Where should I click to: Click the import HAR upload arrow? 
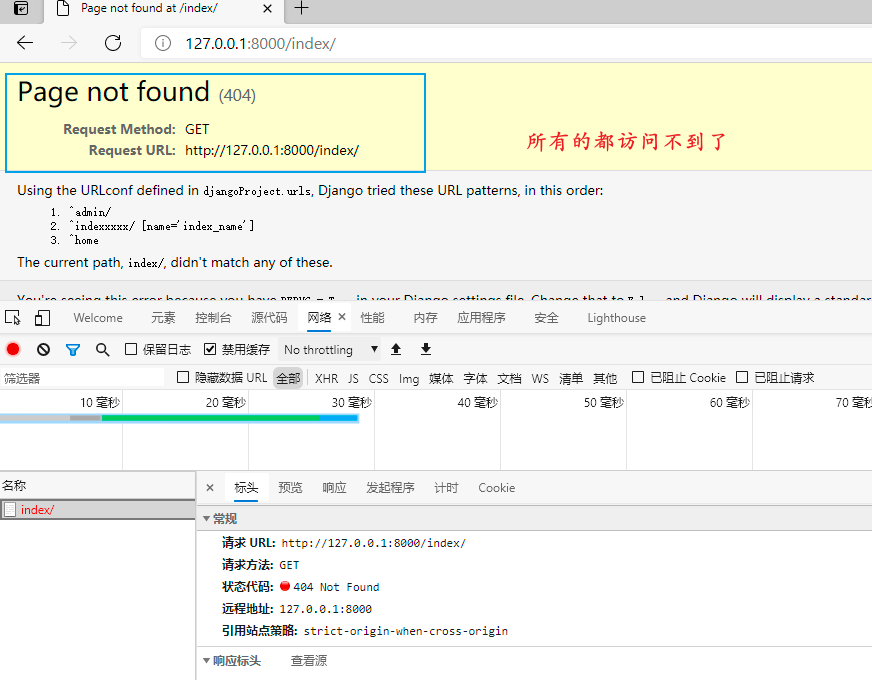click(396, 349)
